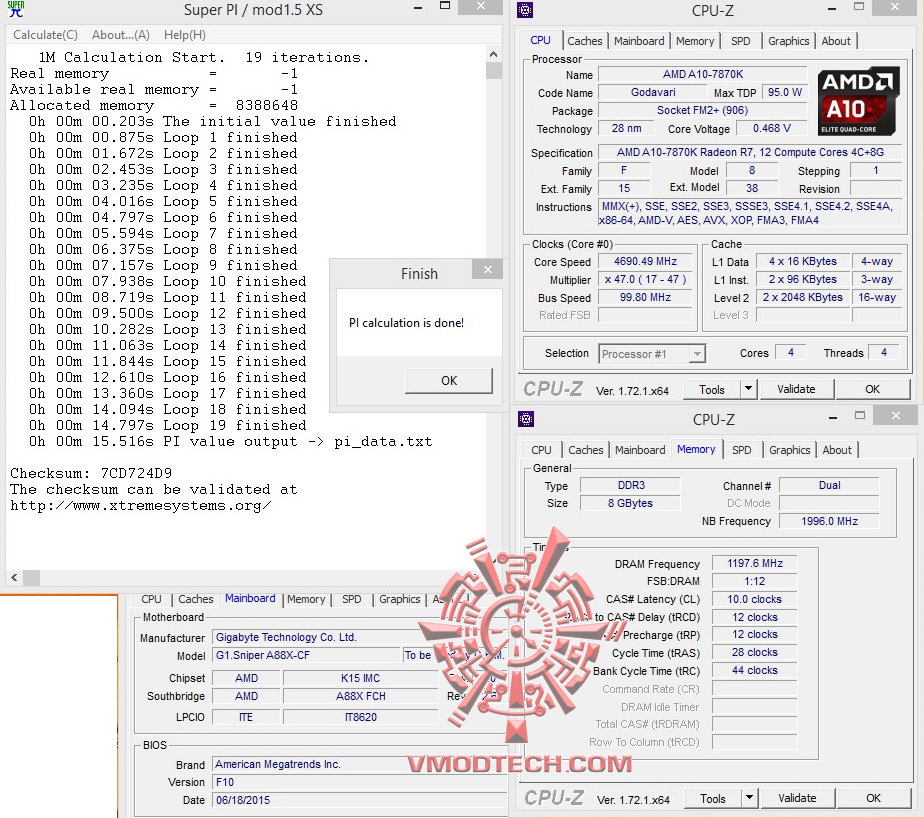Open the Processor #1 selection dropdown
924x818 pixels.
tap(697, 354)
